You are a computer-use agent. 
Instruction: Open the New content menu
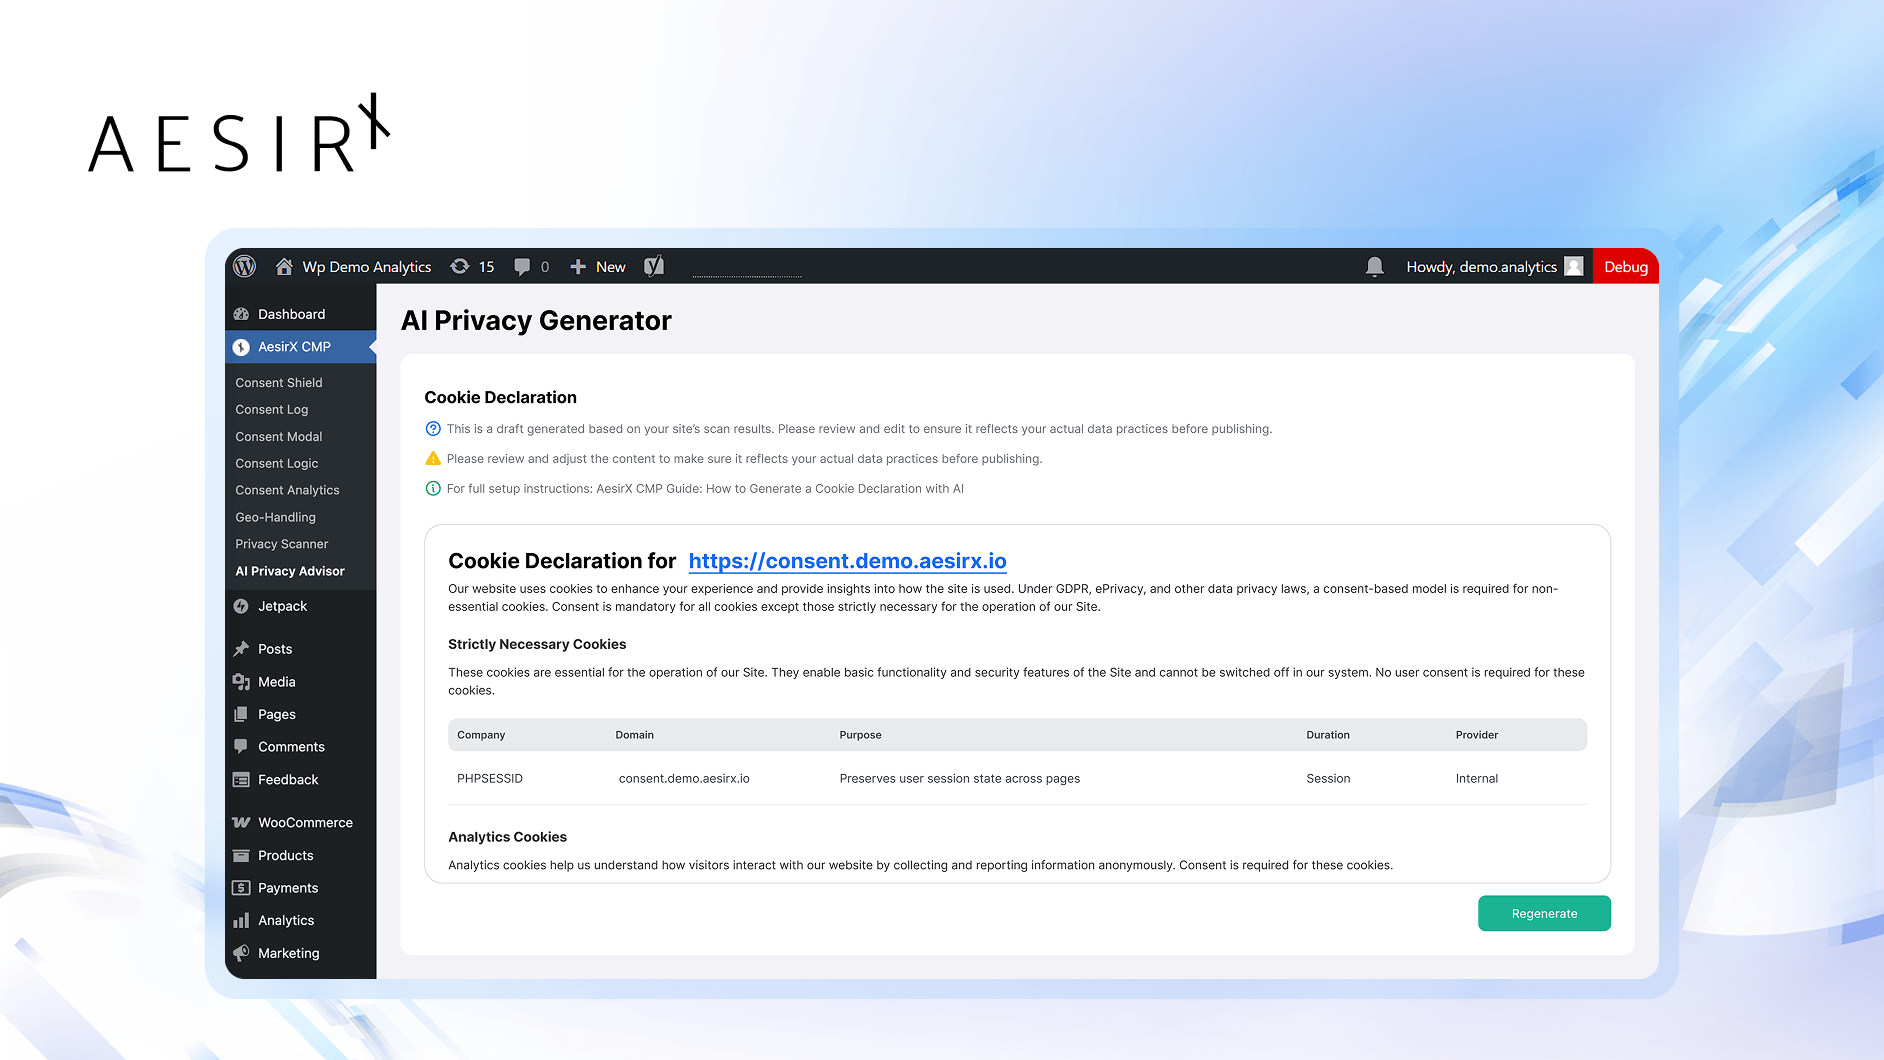coord(599,266)
